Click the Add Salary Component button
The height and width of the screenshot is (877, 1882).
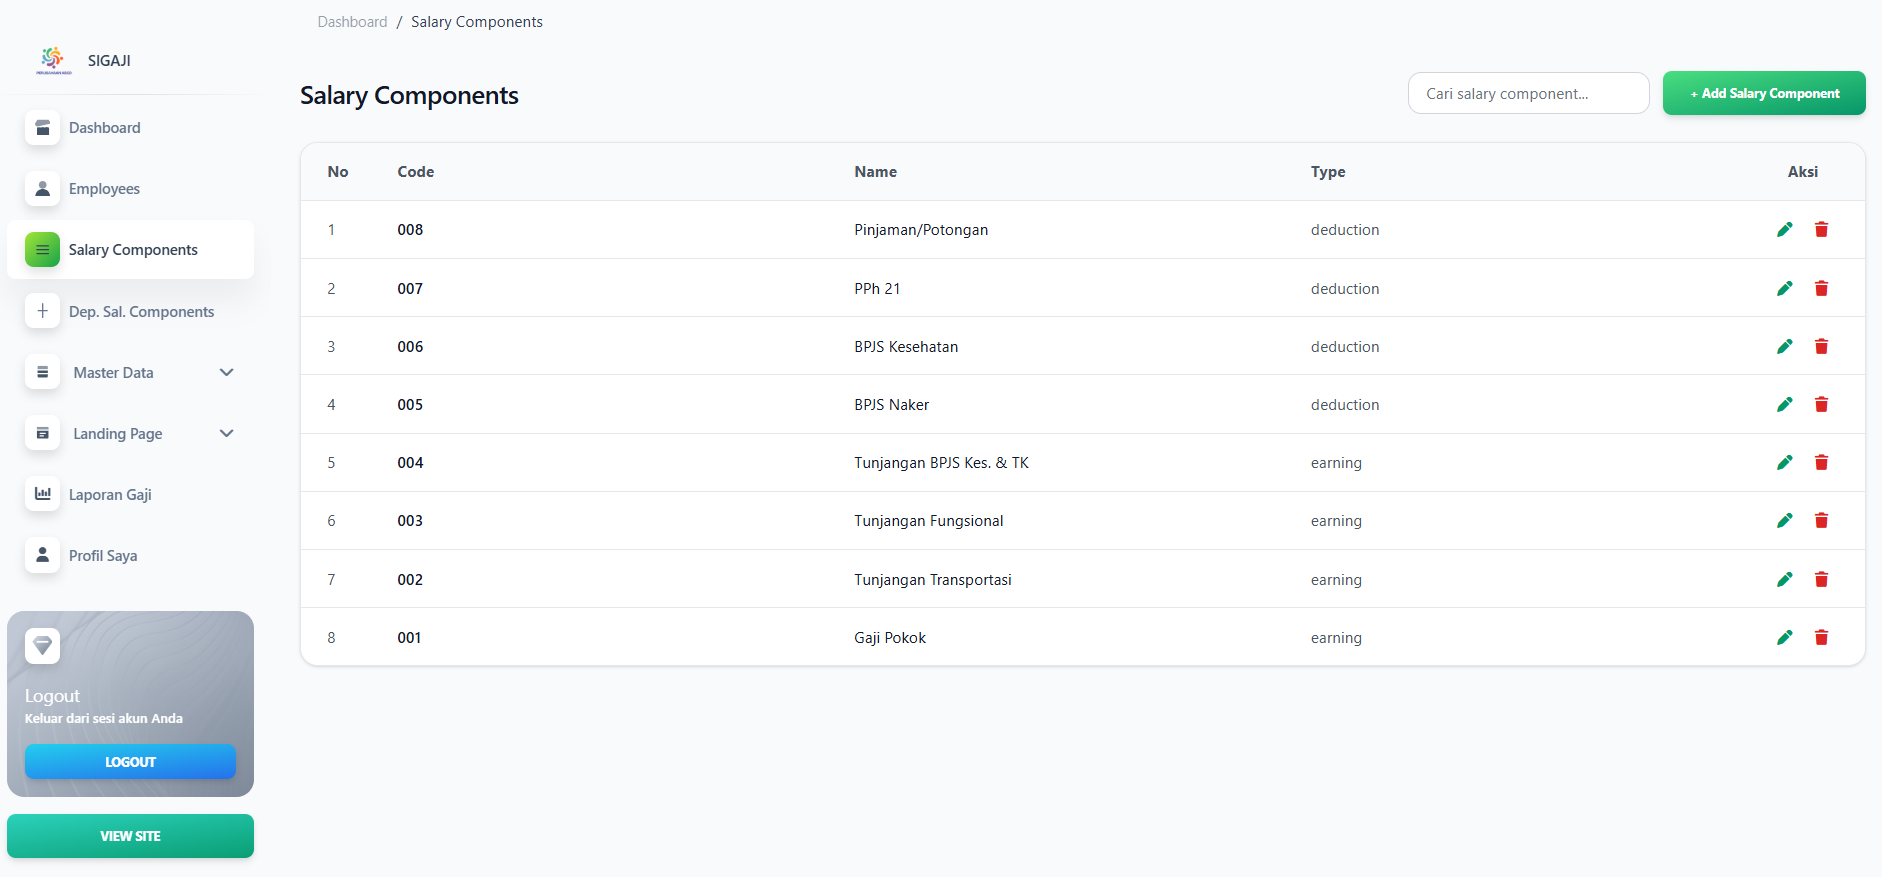1764,93
